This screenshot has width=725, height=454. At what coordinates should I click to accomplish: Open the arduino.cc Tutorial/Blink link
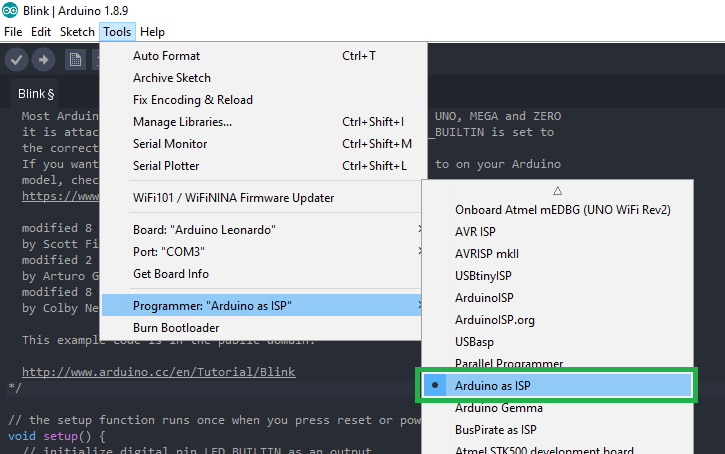click(x=159, y=372)
